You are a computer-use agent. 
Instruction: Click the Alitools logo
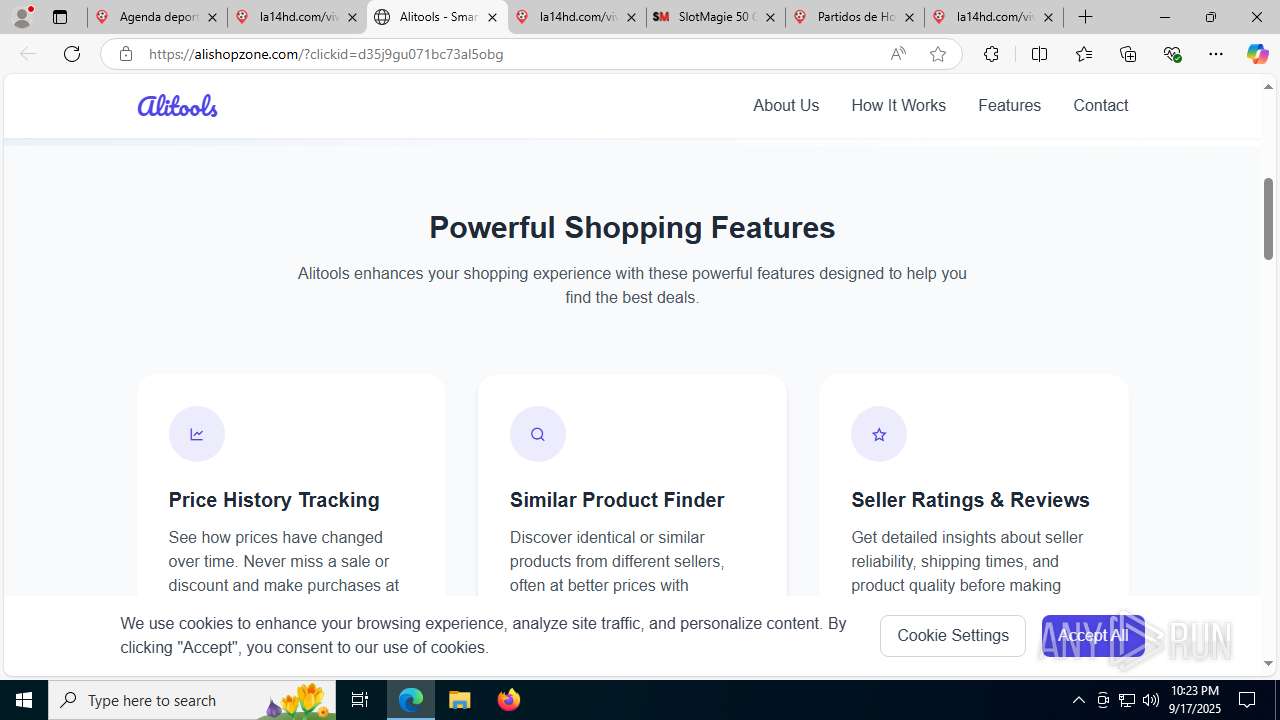pos(177,105)
